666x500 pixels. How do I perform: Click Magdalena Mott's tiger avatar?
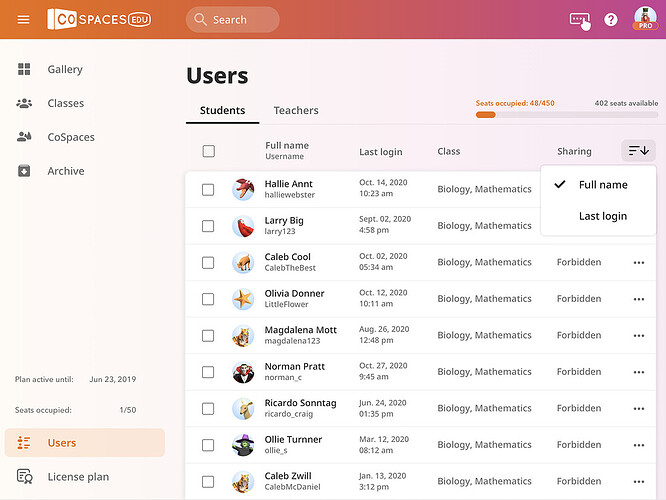243,336
